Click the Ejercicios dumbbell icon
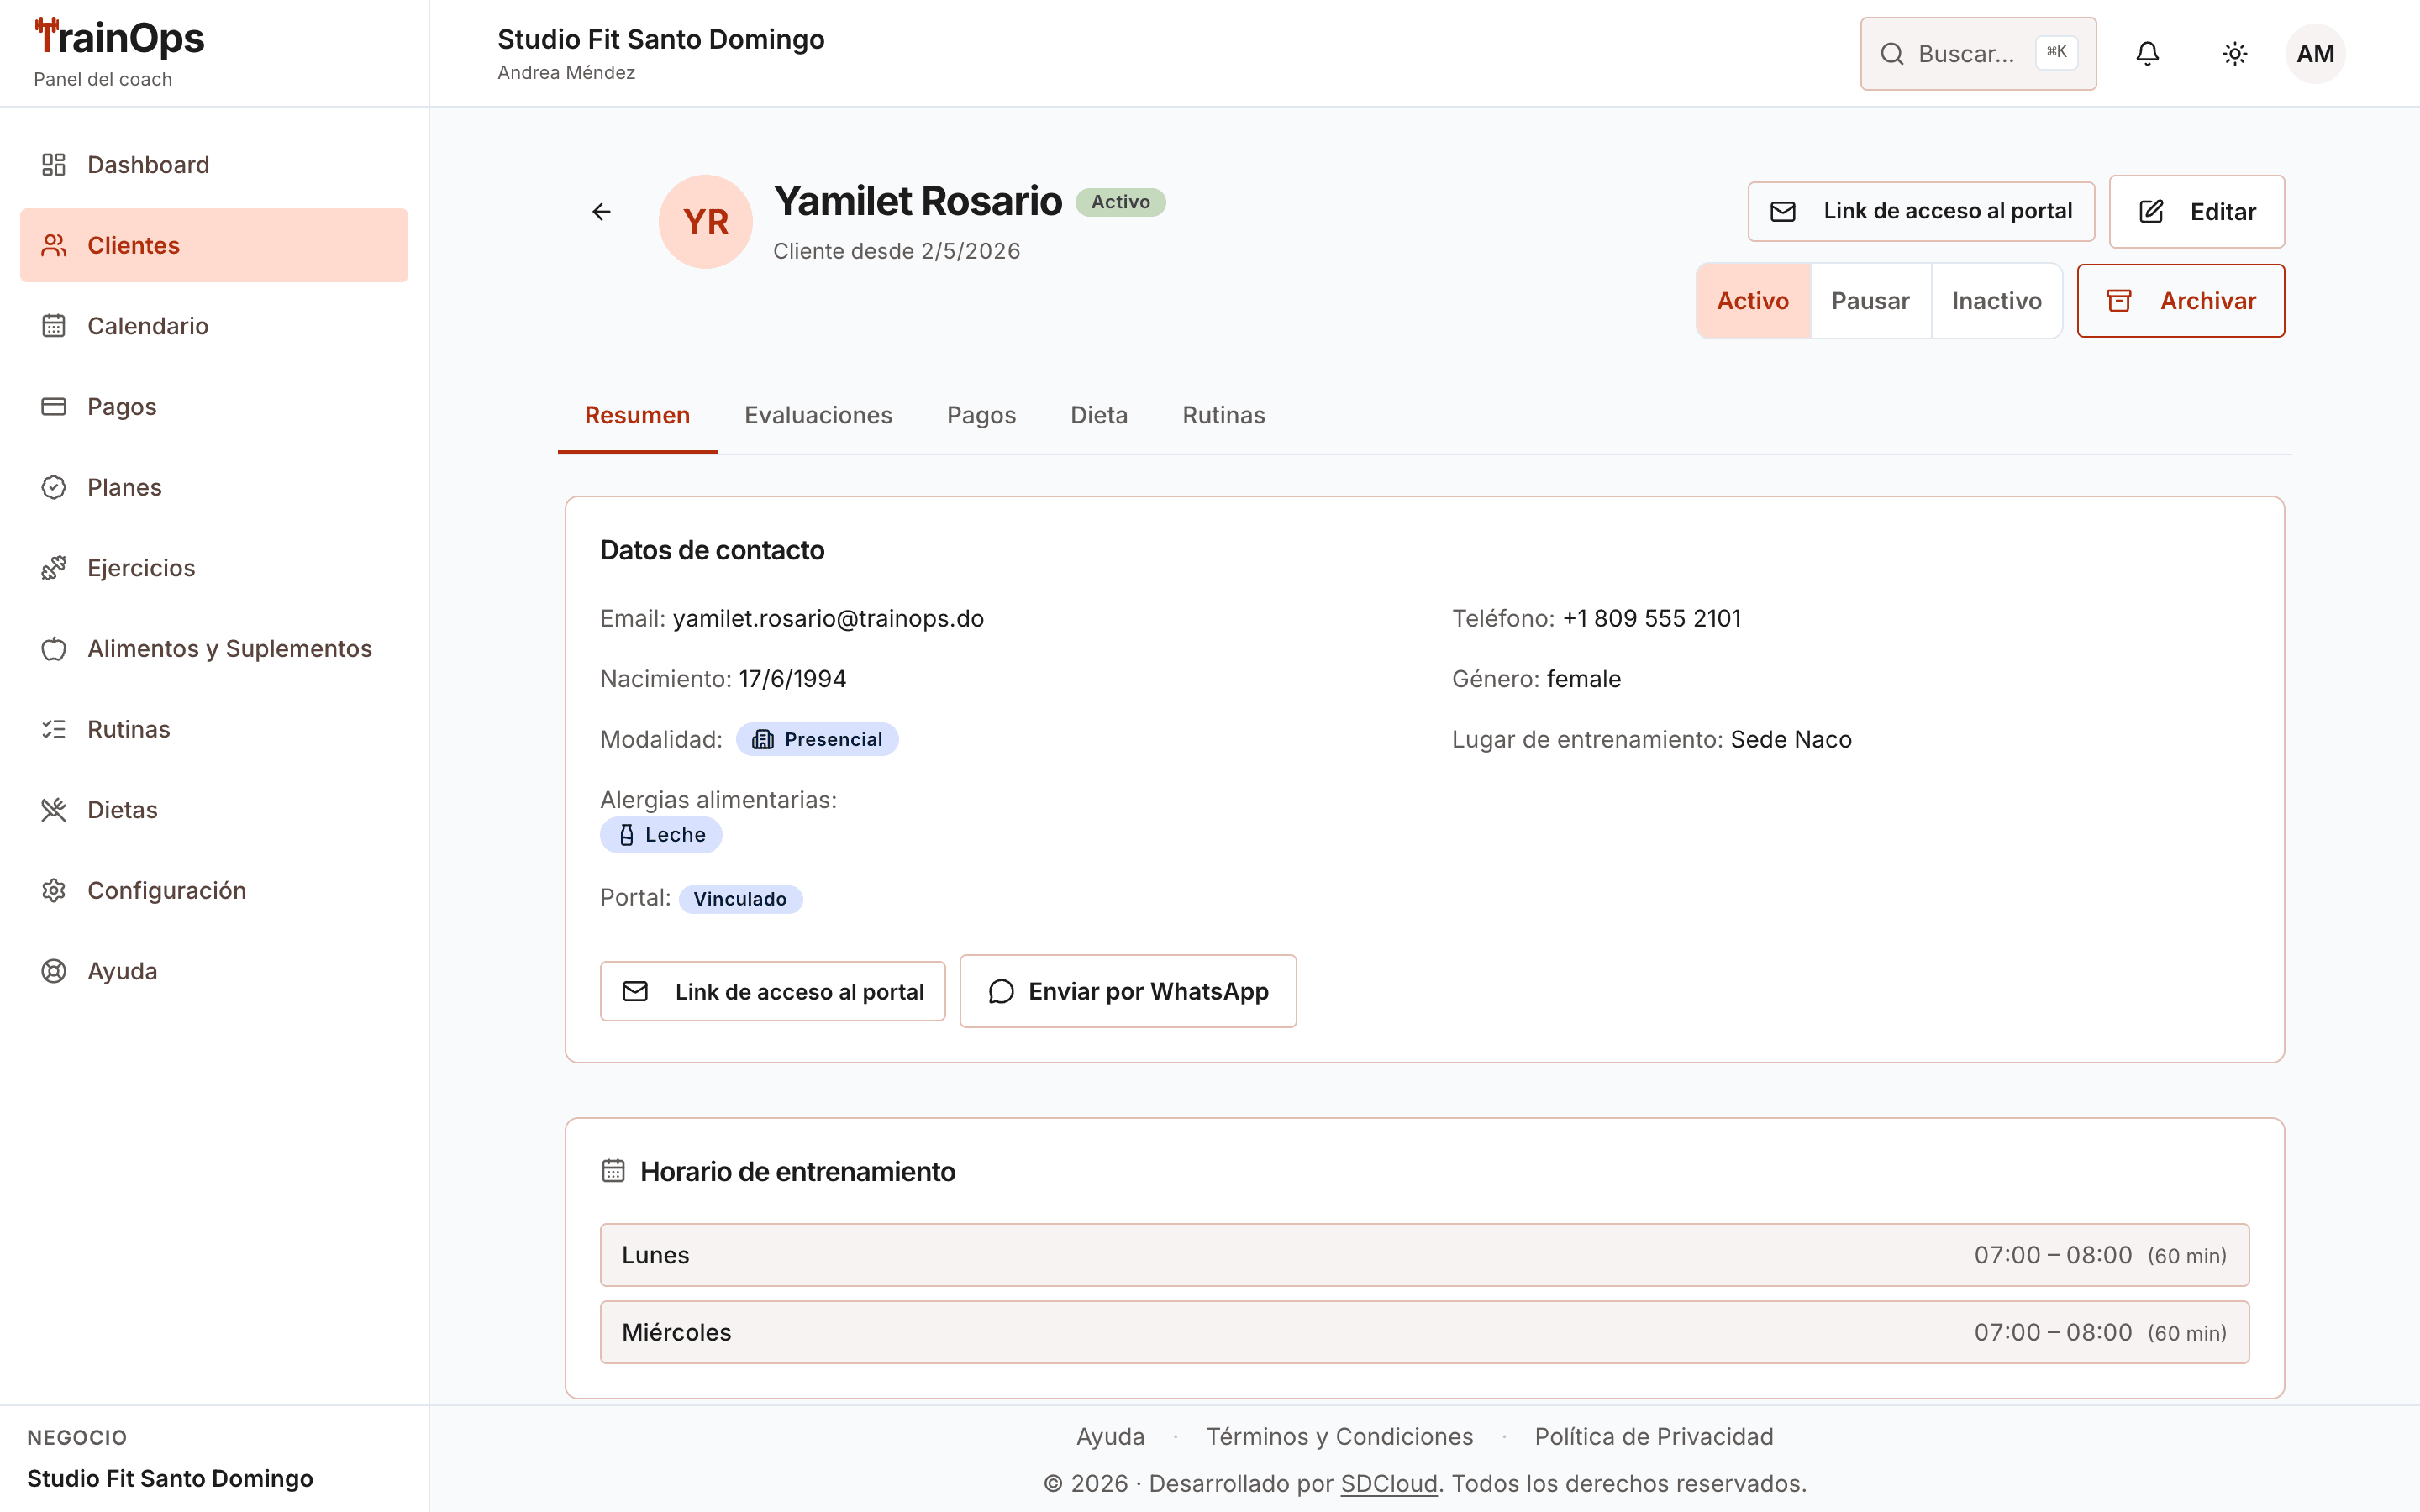 point(54,568)
